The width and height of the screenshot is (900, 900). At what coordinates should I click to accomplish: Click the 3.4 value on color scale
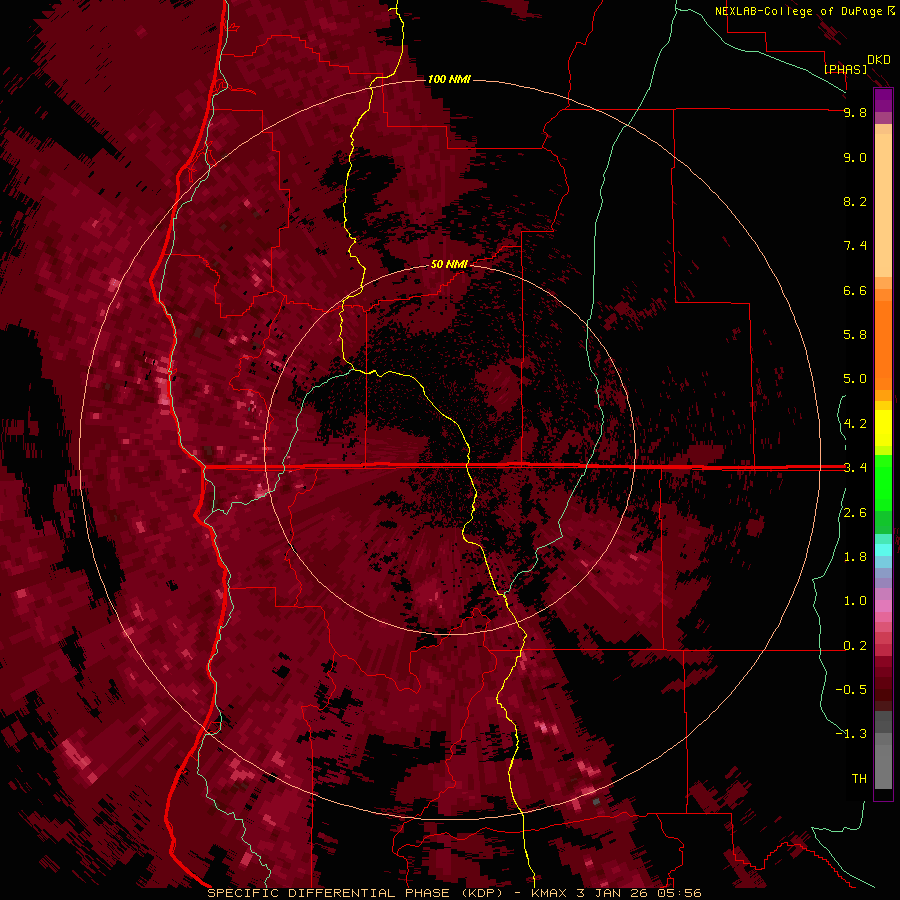click(855, 468)
